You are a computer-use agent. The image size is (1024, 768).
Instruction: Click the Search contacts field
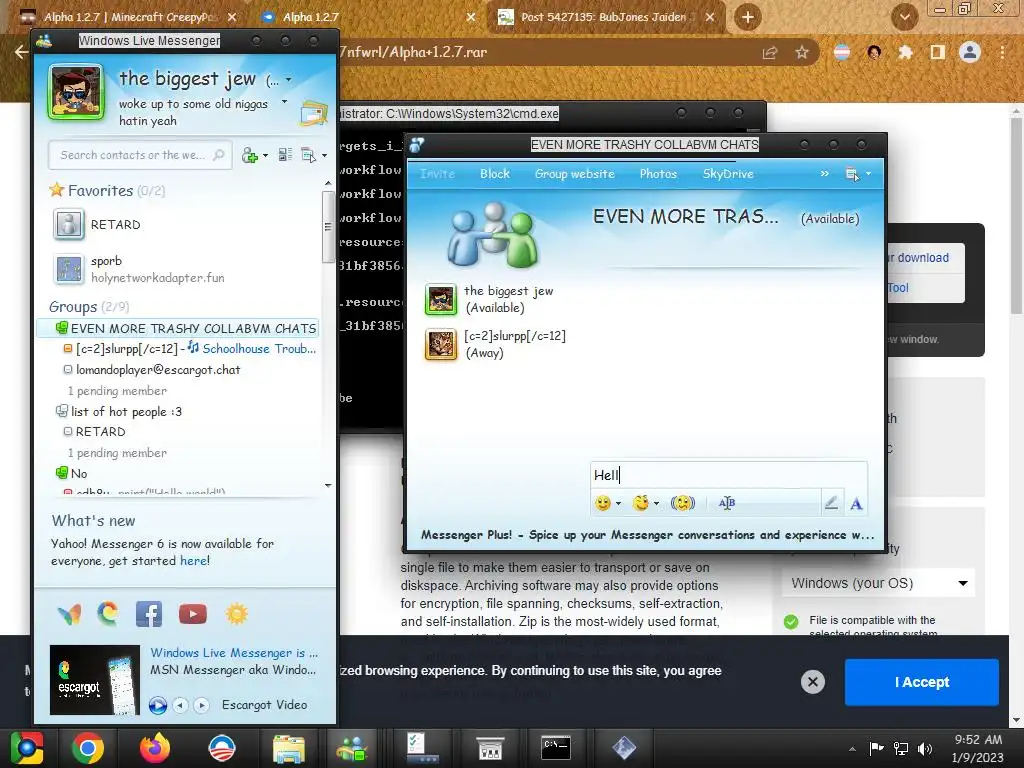(140, 155)
